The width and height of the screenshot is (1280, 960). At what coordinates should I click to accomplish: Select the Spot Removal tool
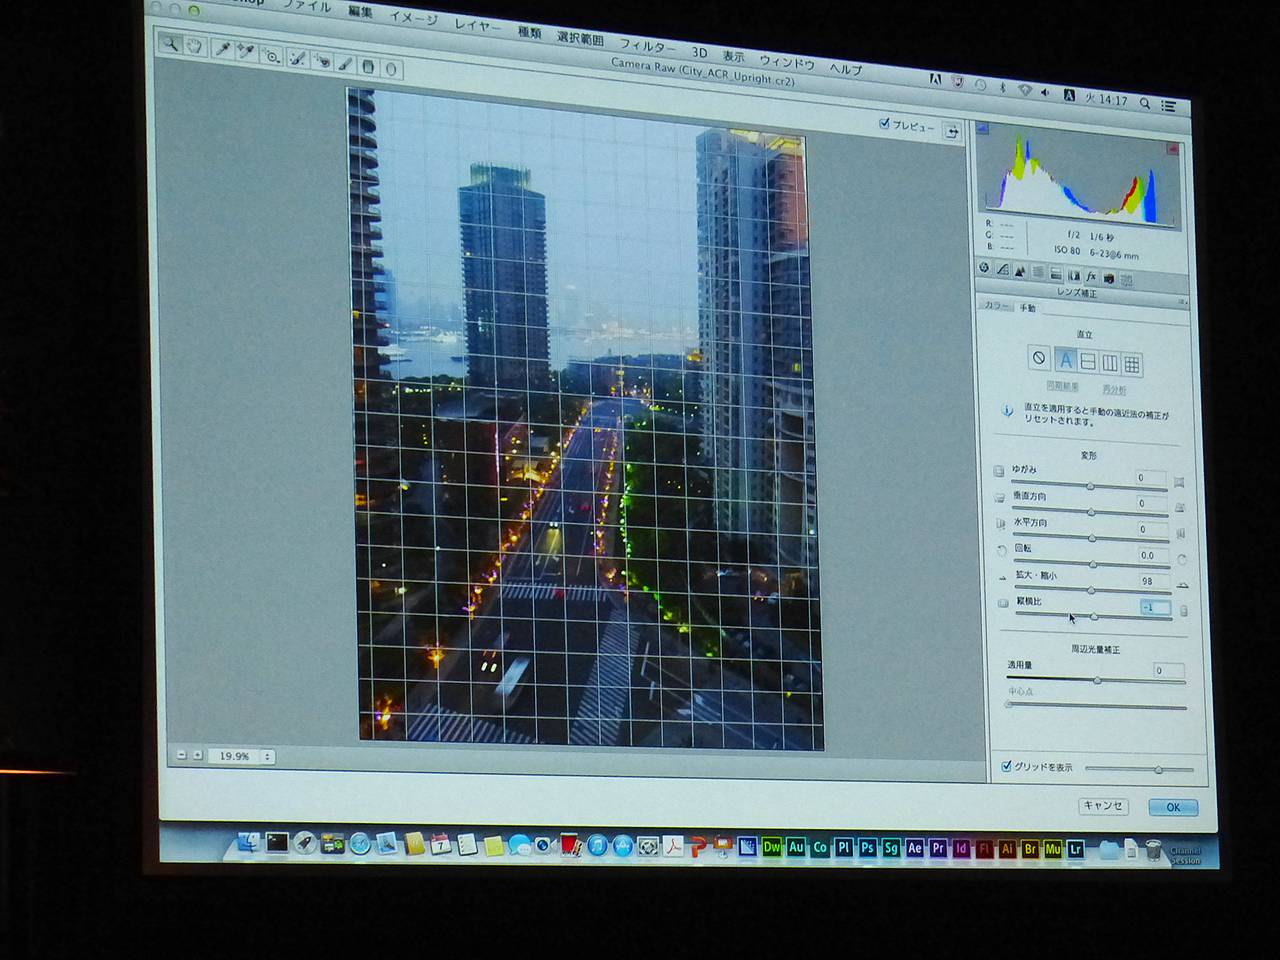tap(298, 58)
